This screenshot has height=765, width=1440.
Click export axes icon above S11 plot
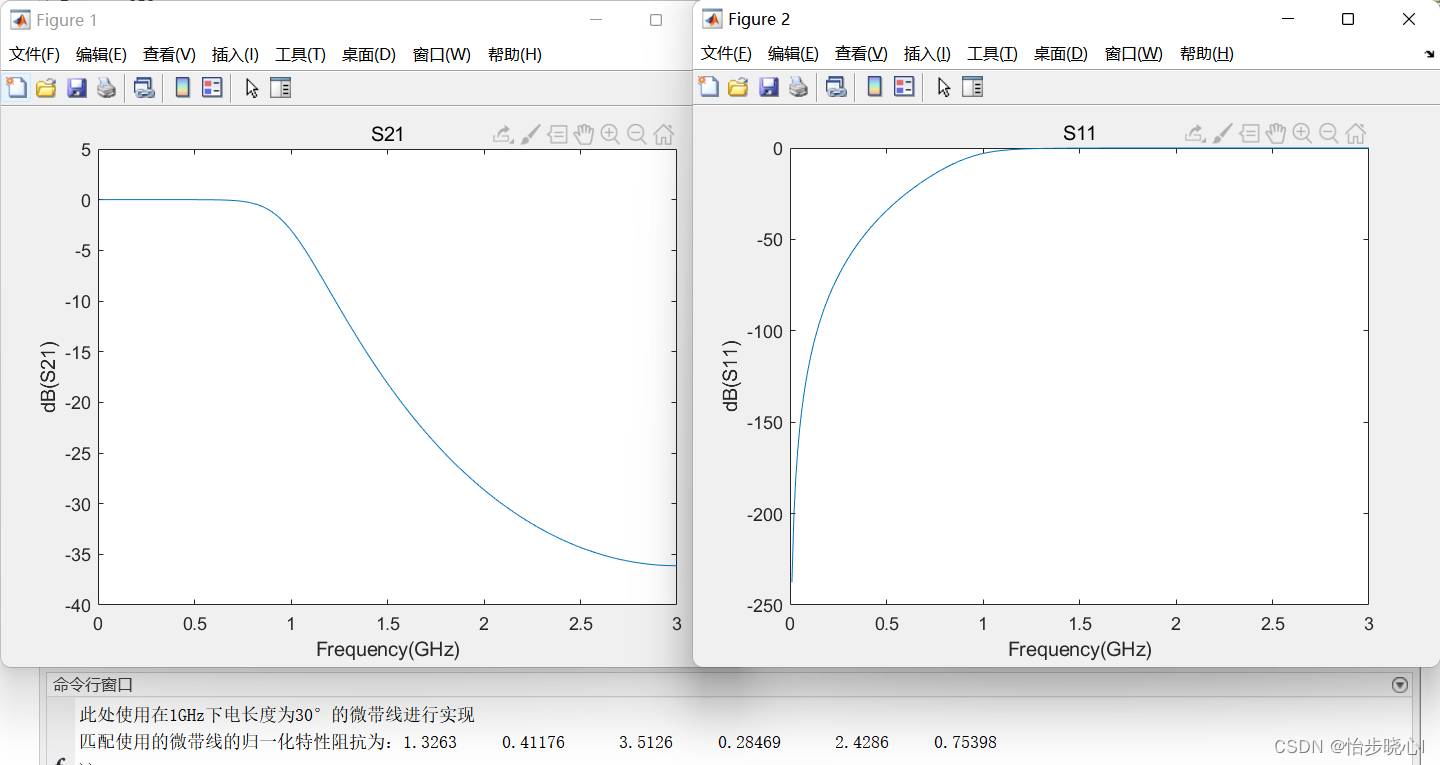point(1194,133)
